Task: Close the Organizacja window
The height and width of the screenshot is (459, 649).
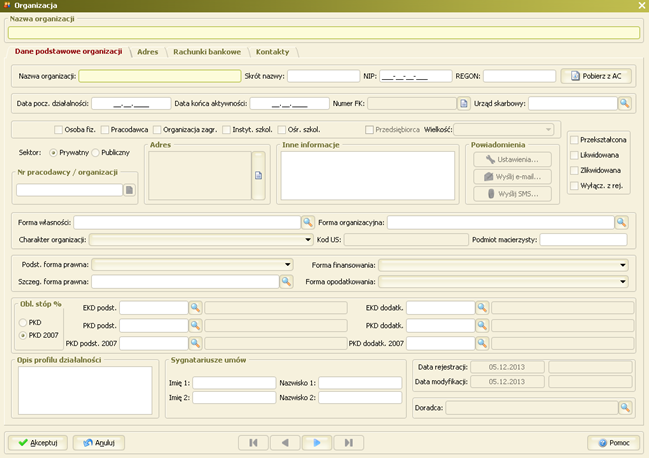Action: (642, 5)
